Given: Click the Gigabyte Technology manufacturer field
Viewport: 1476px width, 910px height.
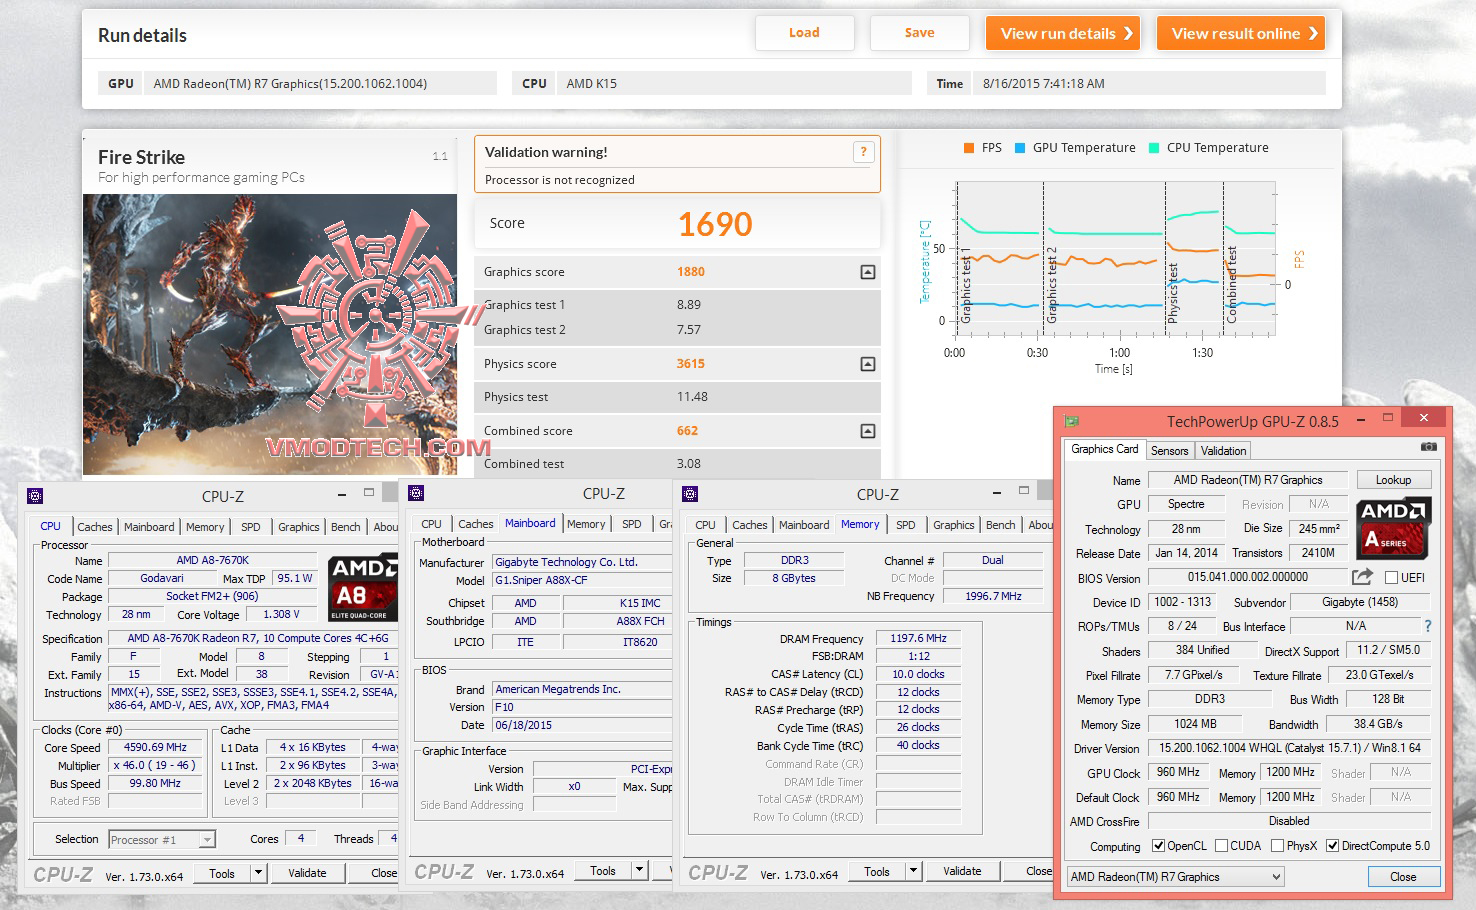Looking at the screenshot, I should tap(581, 562).
